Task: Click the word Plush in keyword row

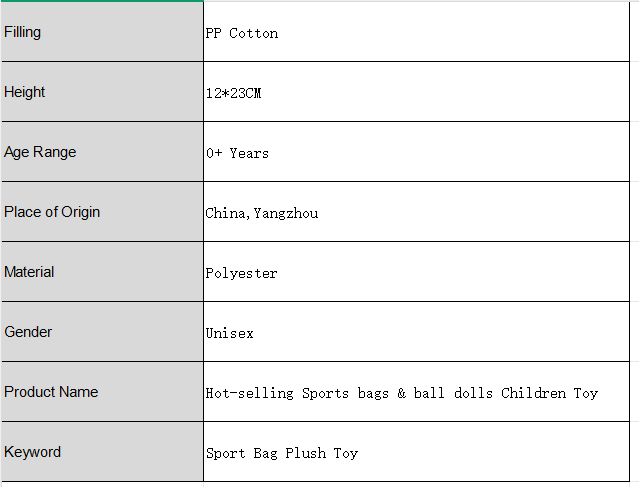Action: coord(306,453)
